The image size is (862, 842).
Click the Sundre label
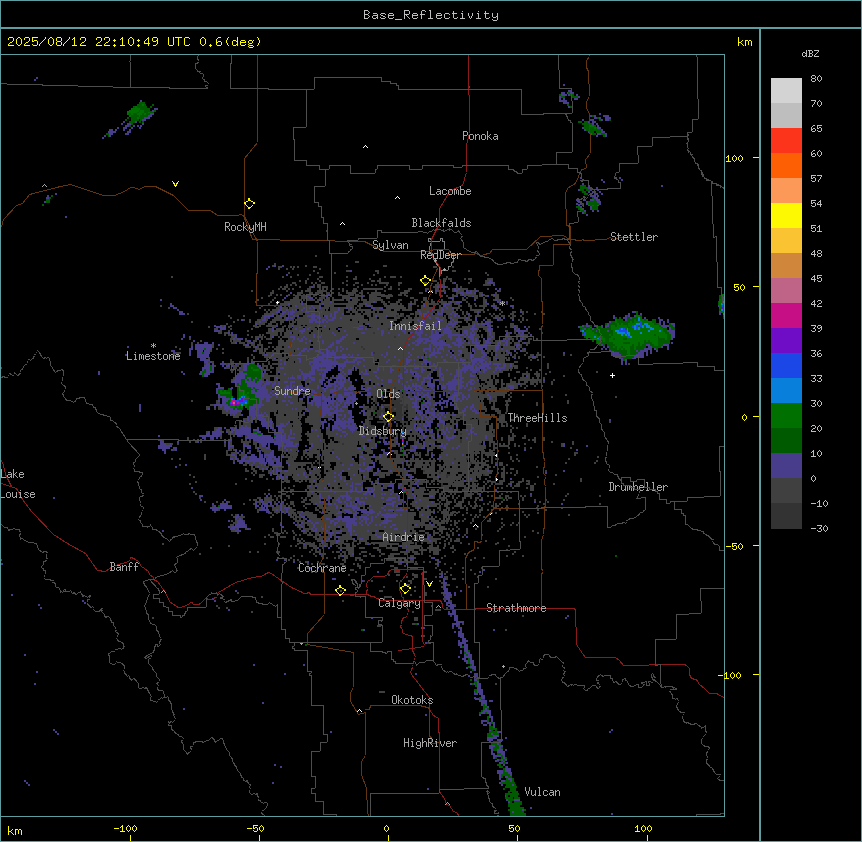pyautogui.click(x=292, y=391)
